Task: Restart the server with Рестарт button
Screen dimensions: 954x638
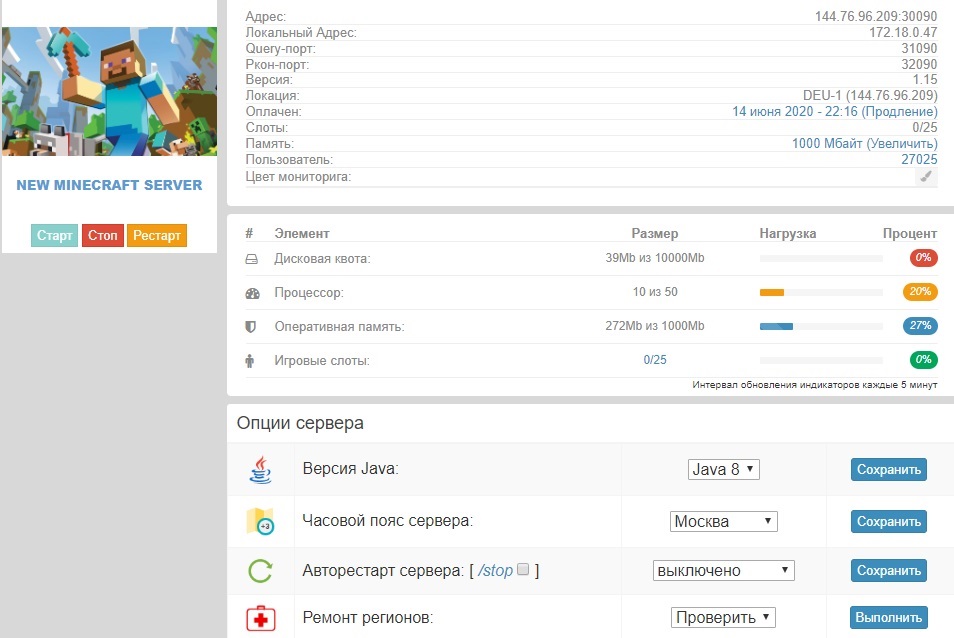Action: (x=157, y=235)
